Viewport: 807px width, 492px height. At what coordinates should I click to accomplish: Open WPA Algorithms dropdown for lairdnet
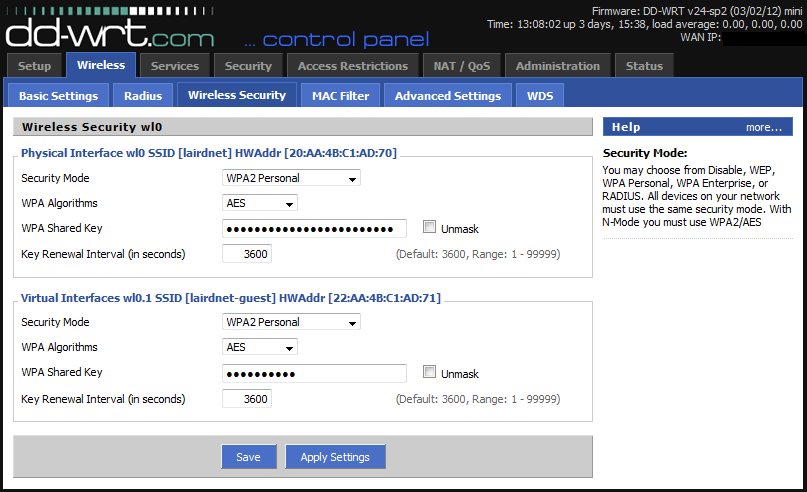pos(260,203)
